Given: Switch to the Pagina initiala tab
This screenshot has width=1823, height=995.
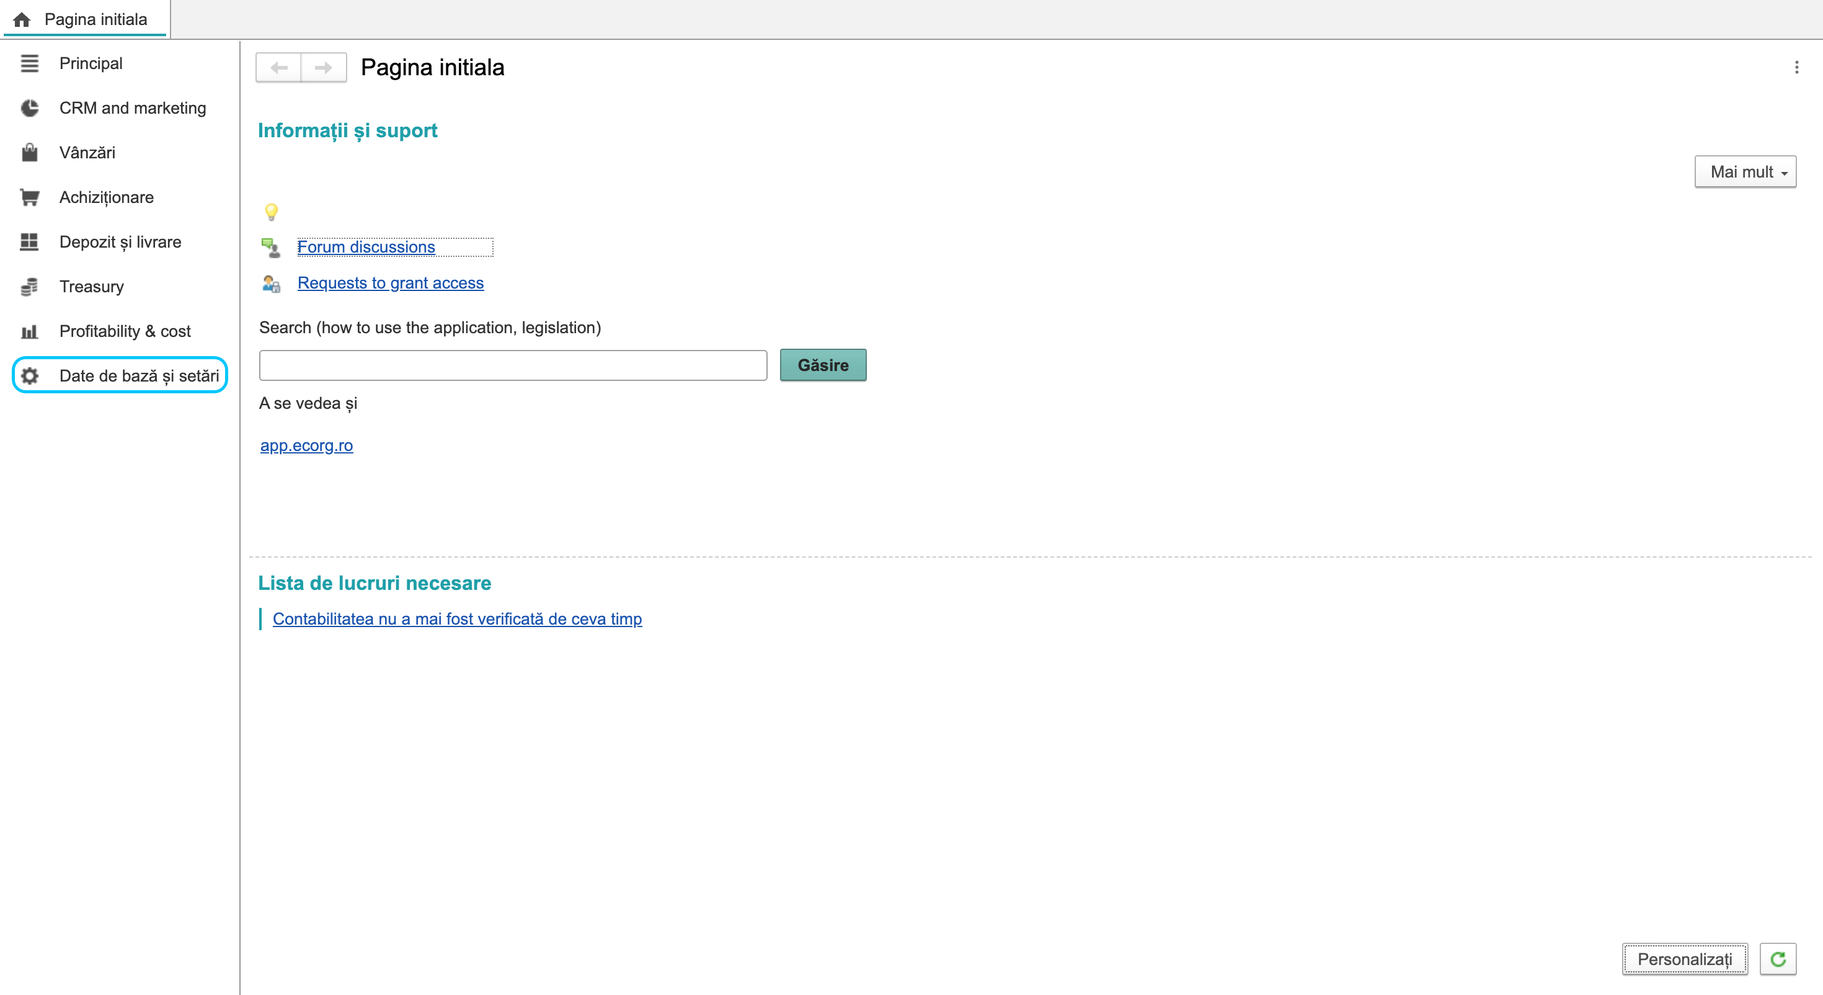Looking at the screenshot, I should 85,19.
